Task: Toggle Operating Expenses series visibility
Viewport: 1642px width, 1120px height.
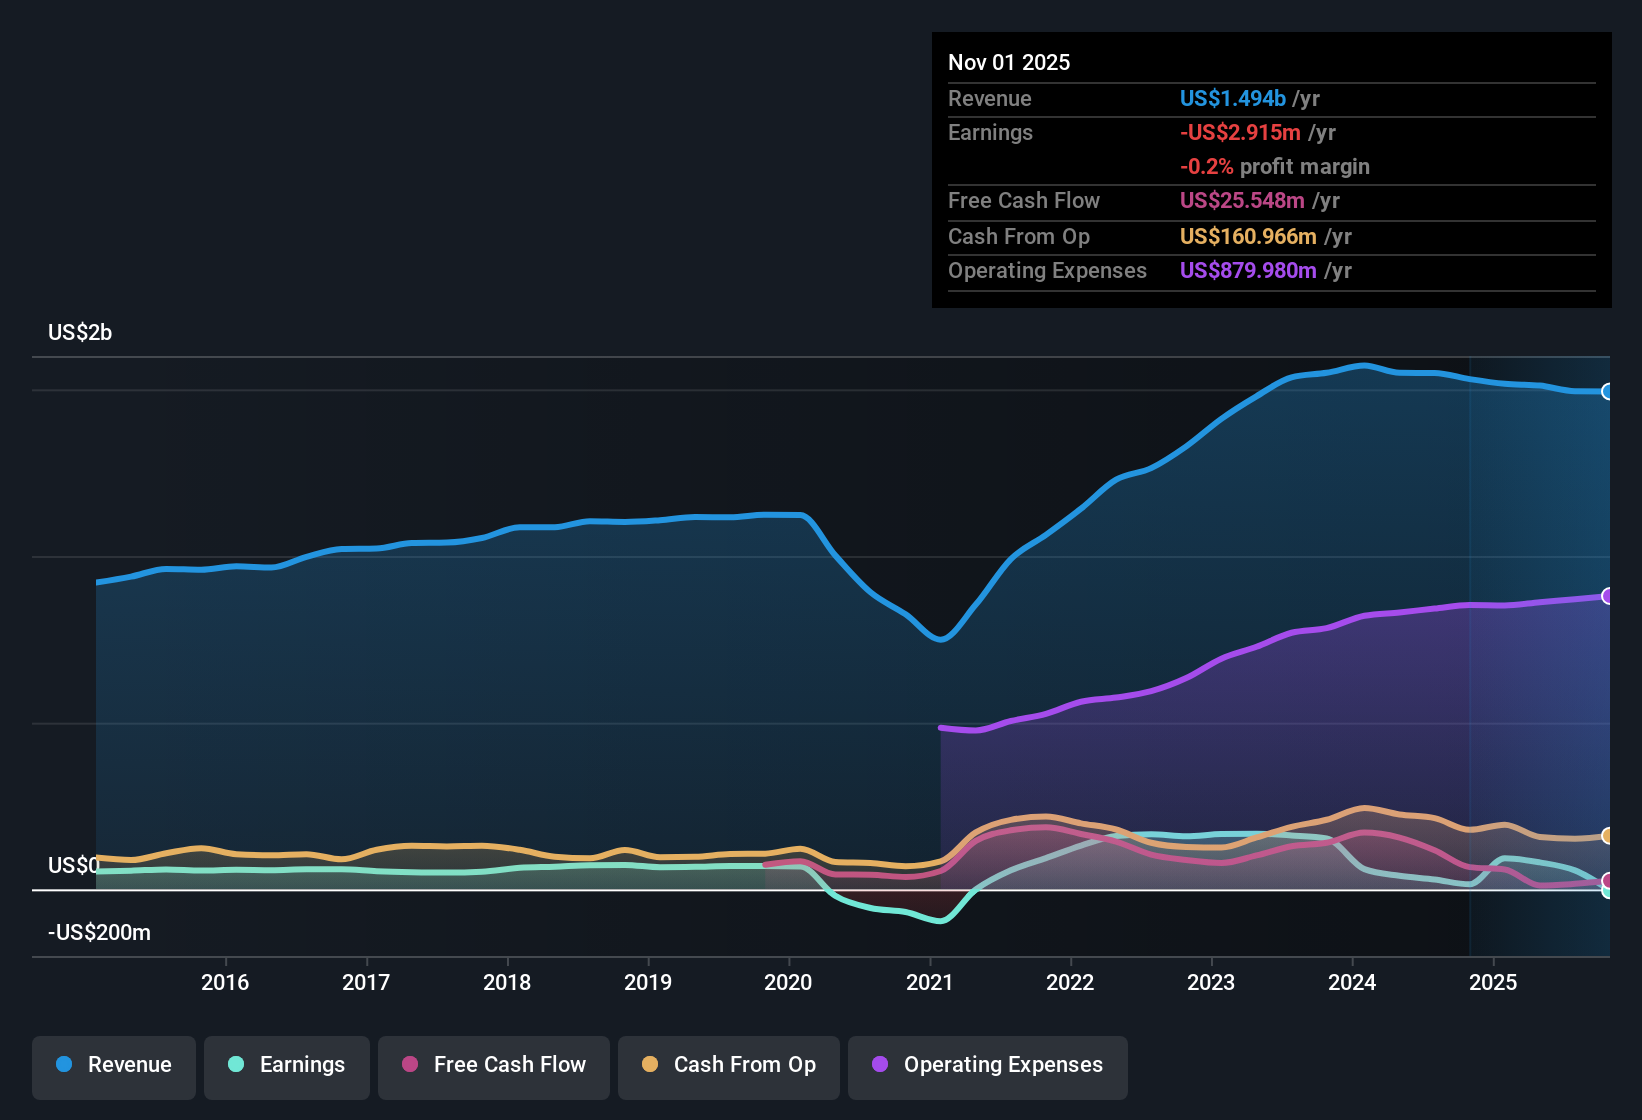Action: click(x=987, y=1065)
